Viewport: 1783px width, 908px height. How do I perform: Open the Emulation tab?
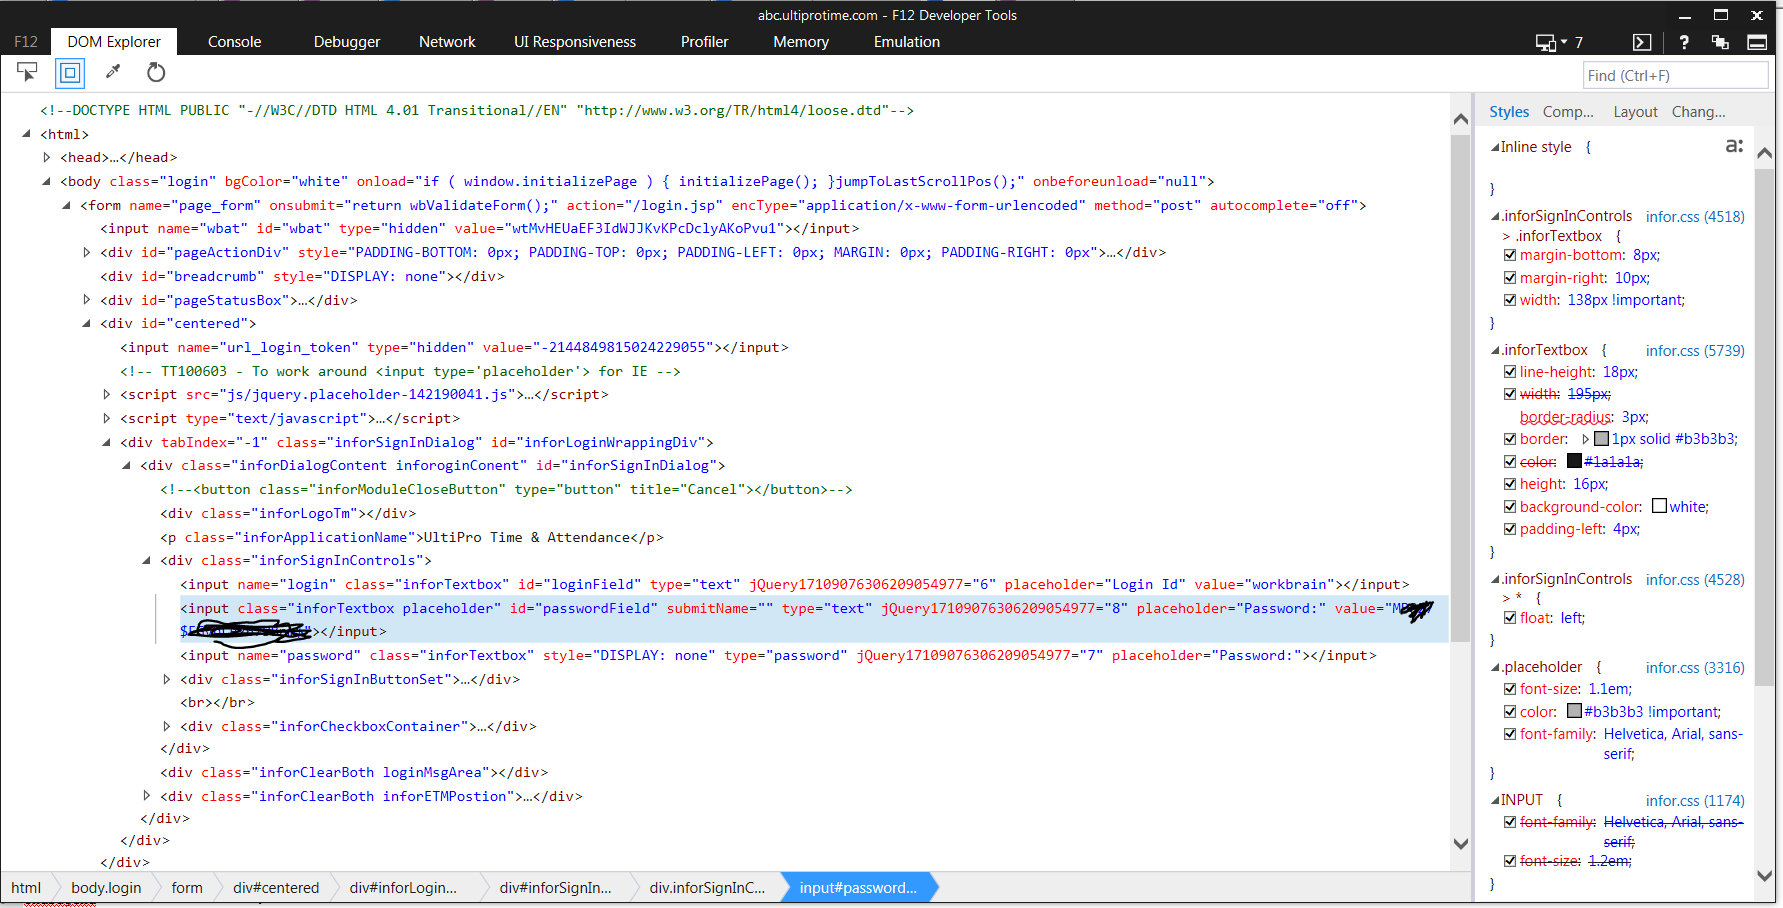tap(907, 42)
